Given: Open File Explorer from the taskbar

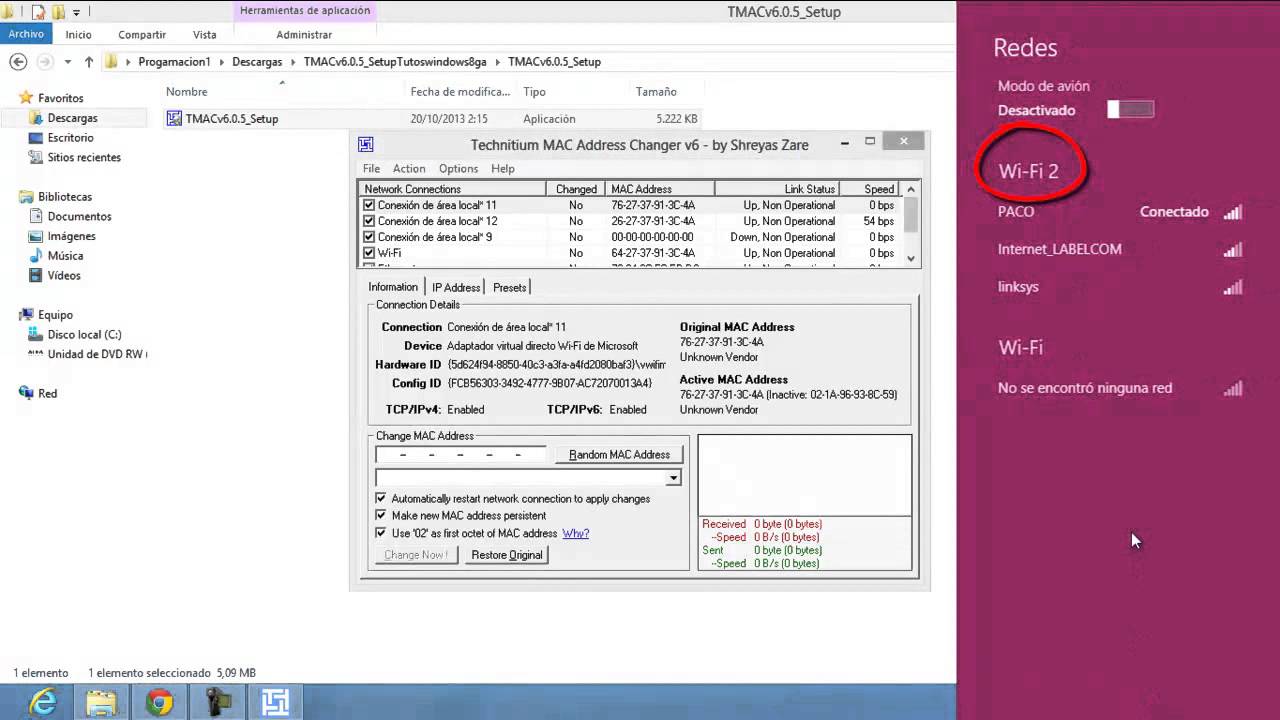Looking at the screenshot, I should 101,703.
